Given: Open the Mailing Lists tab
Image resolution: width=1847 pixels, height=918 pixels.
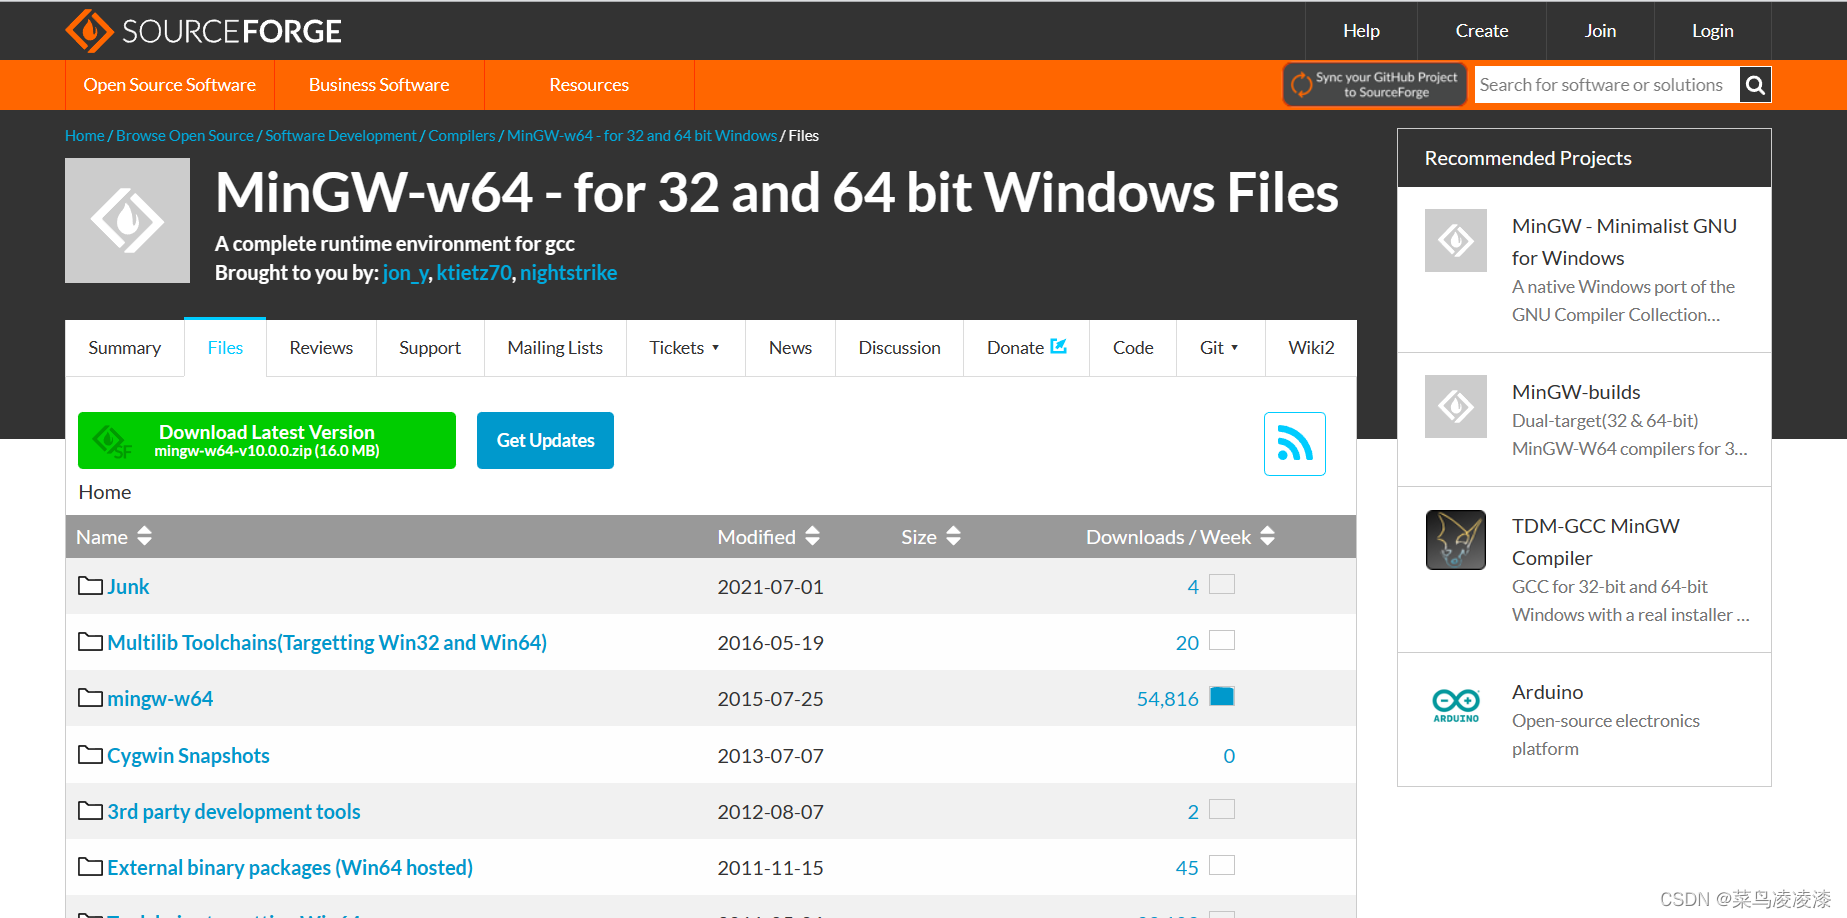Looking at the screenshot, I should tap(555, 348).
